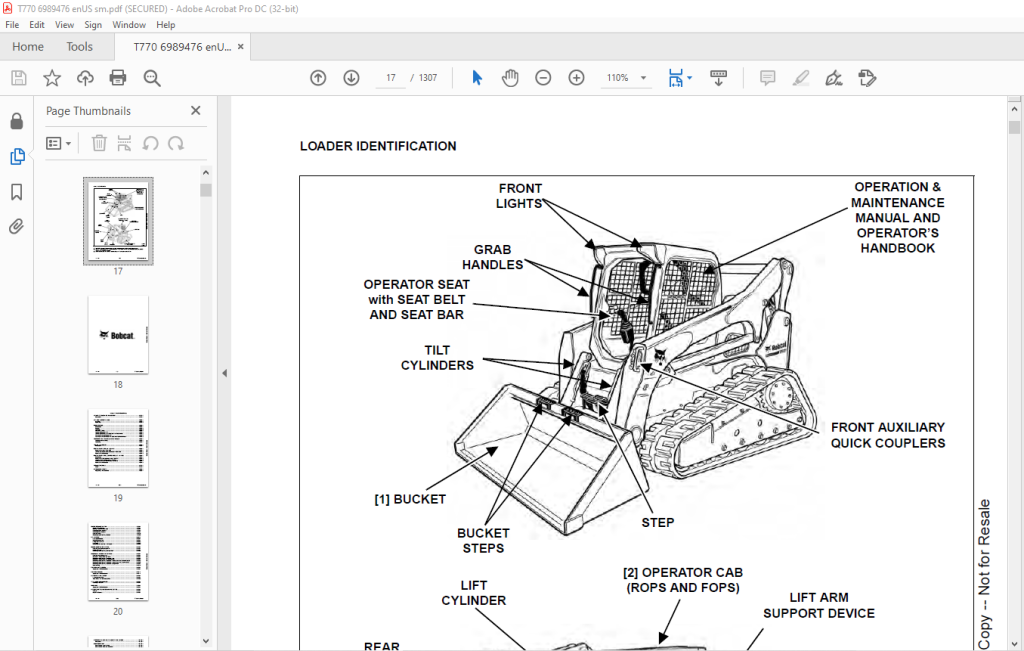The height and width of the screenshot is (651, 1024).
Task: Print the document with the printer icon
Action: tap(118, 78)
